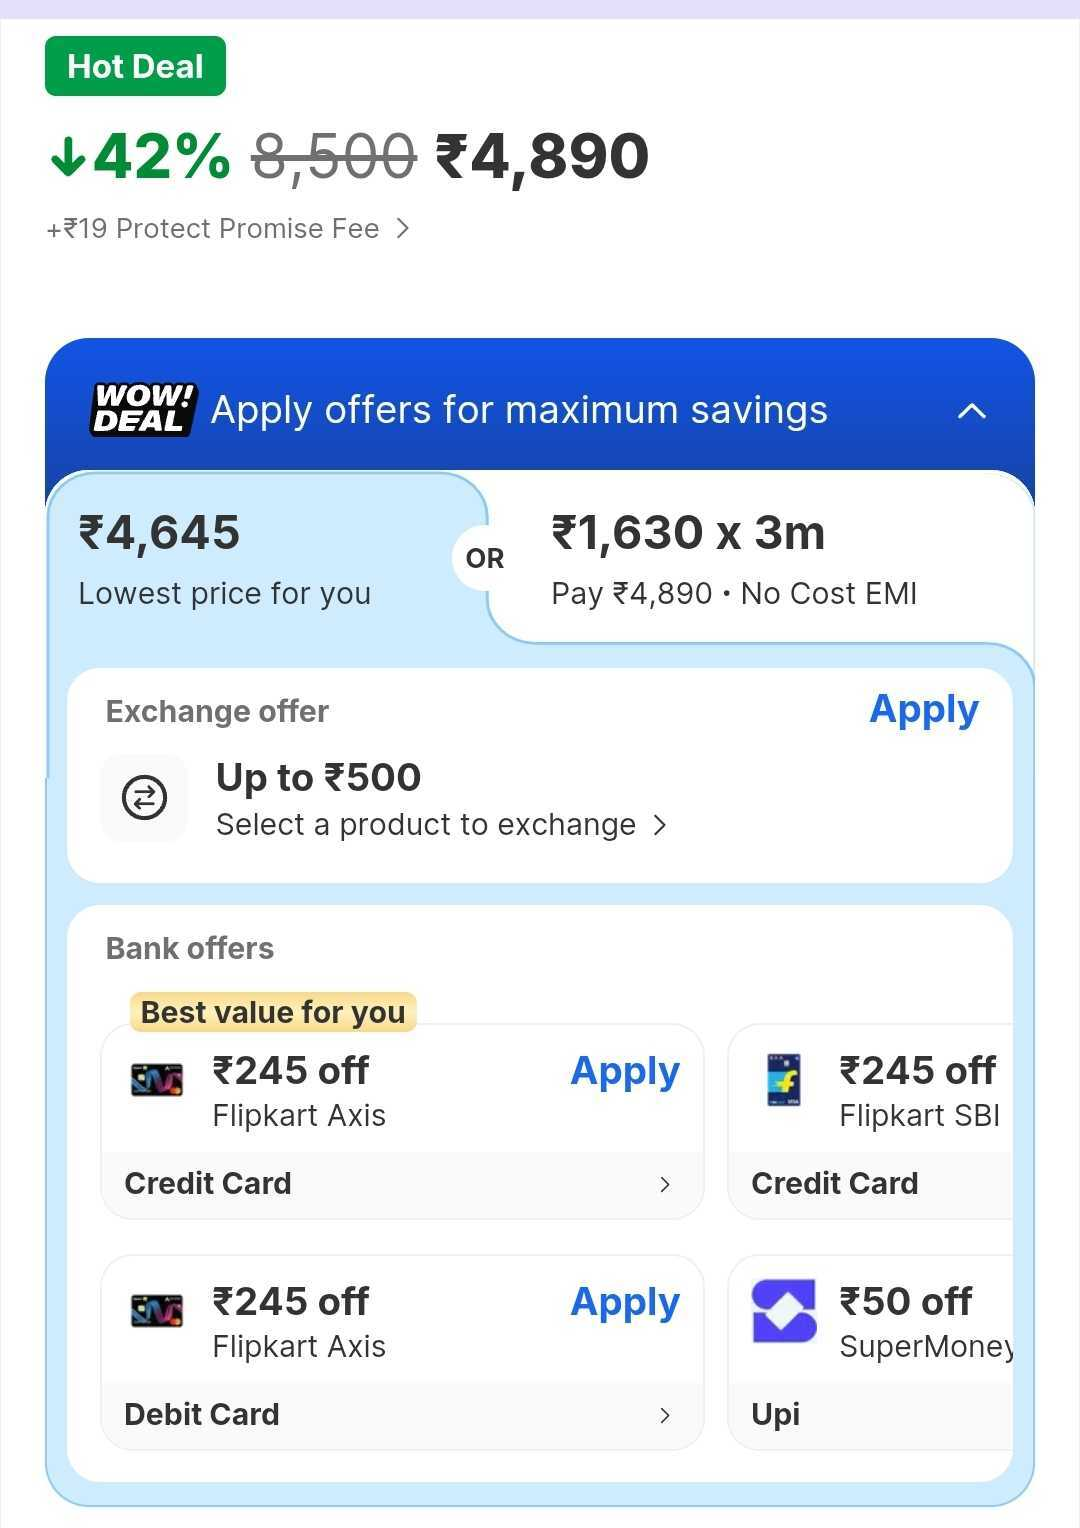
Task: Click the green 42% discount arrow
Action: (x=68, y=157)
